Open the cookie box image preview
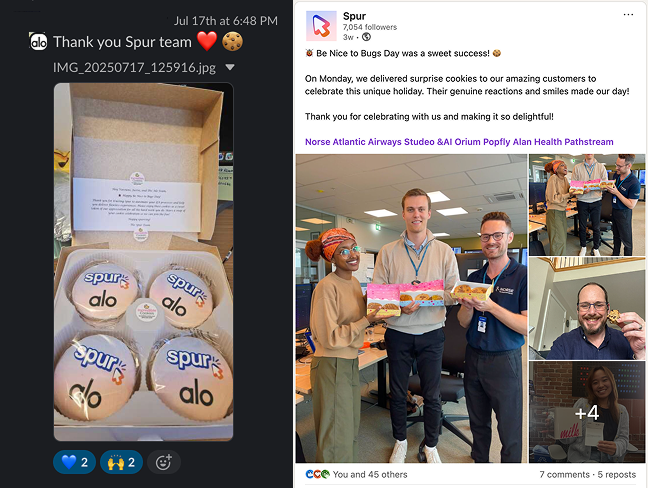Screen dimensions: 648x488 (143, 262)
